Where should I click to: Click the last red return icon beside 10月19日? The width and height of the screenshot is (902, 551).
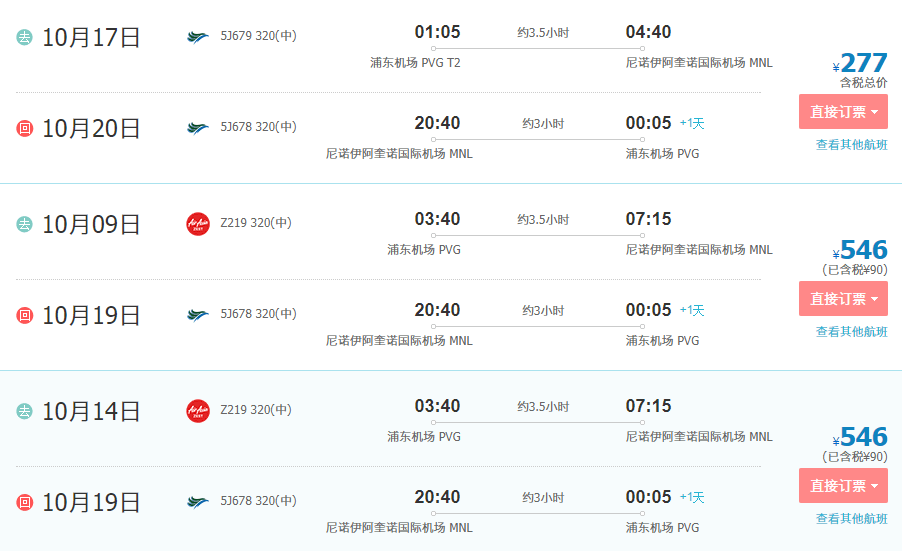pyautogui.click(x=24, y=502)
